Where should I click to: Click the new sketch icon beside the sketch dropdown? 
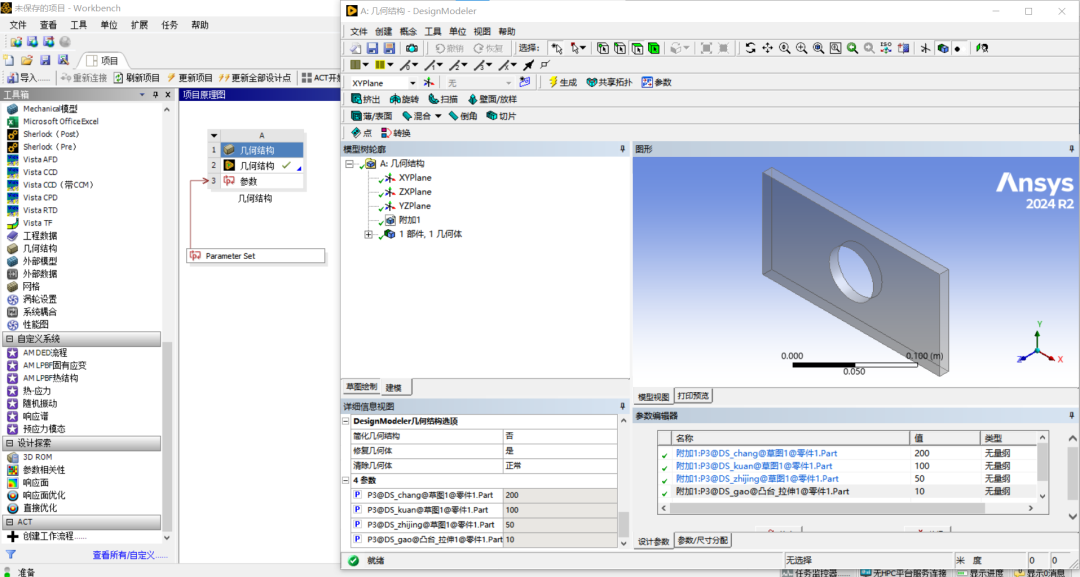tap(525, 82)
